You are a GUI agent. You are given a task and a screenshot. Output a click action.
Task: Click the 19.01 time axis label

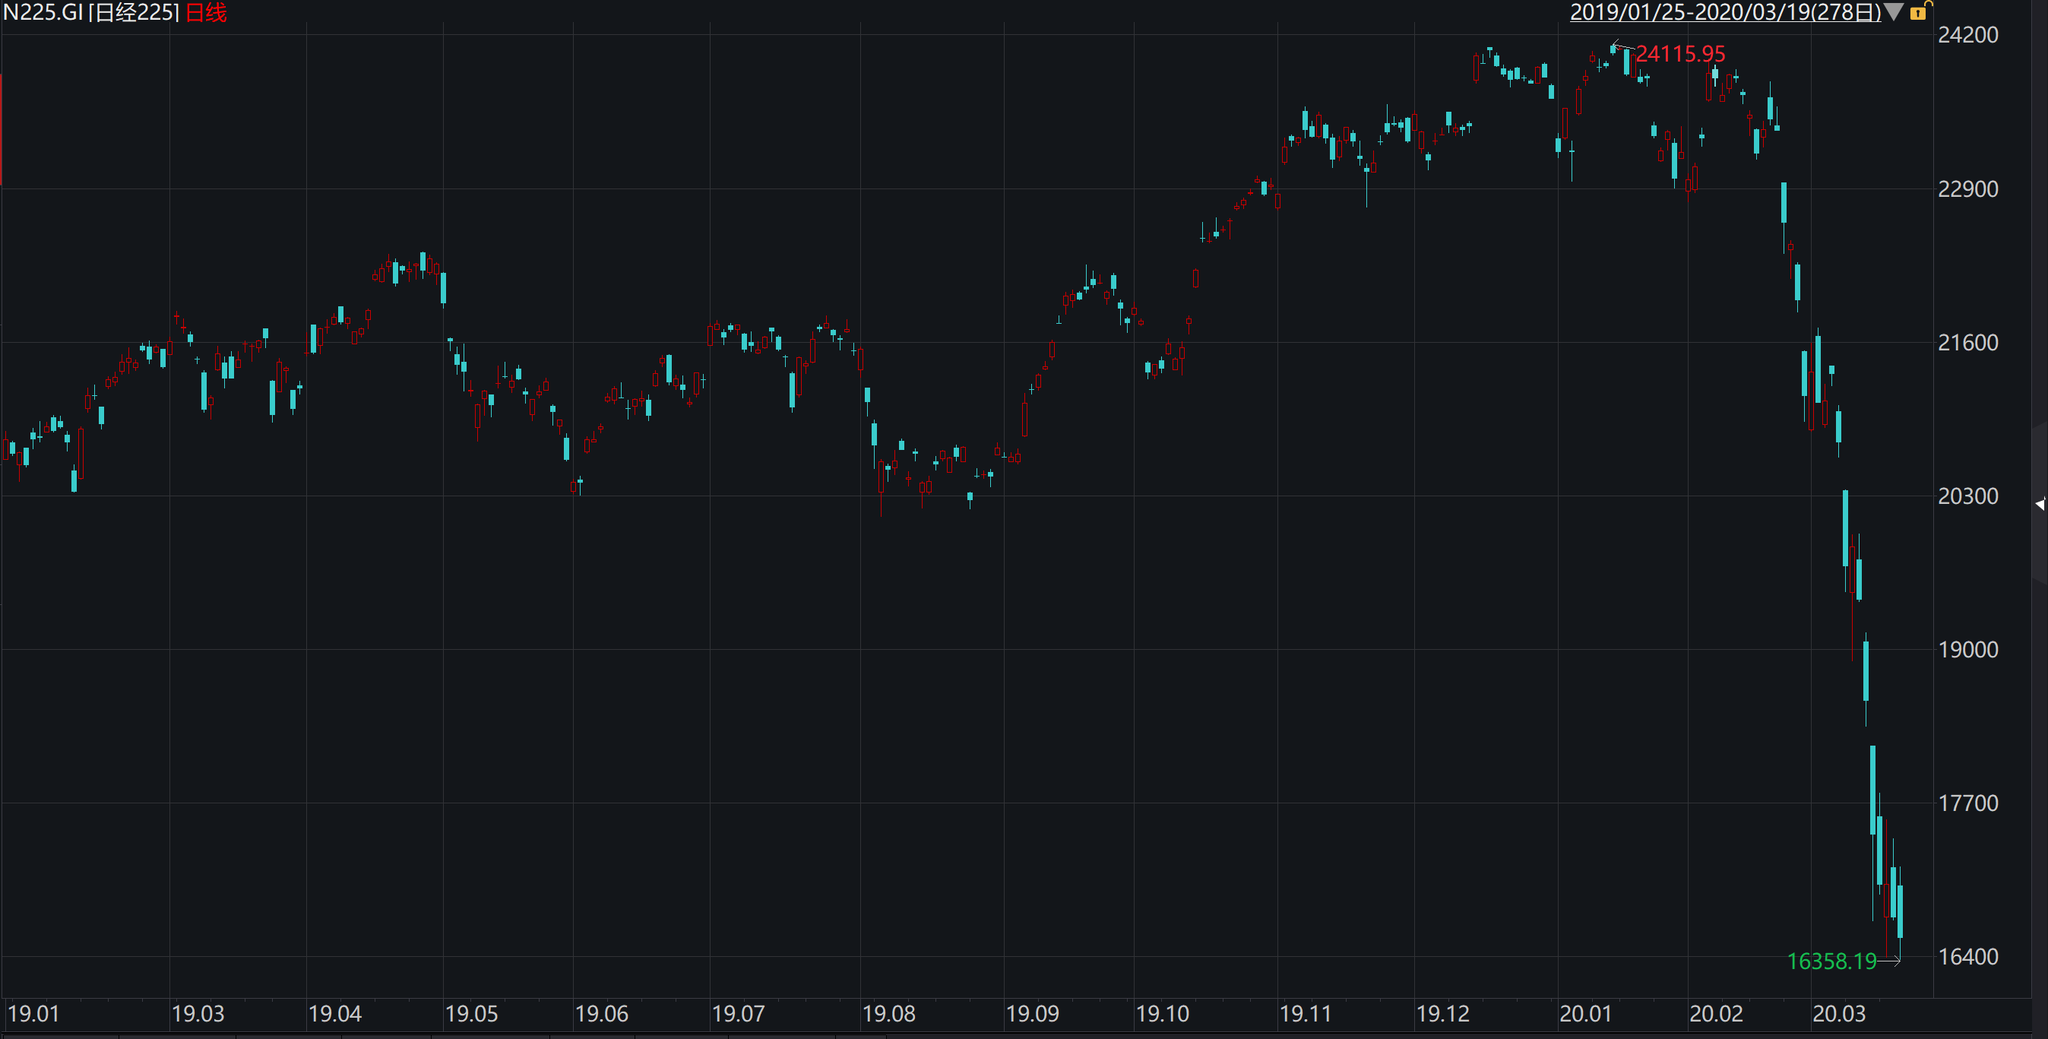pyautogui.click(x=33, y=1013)
